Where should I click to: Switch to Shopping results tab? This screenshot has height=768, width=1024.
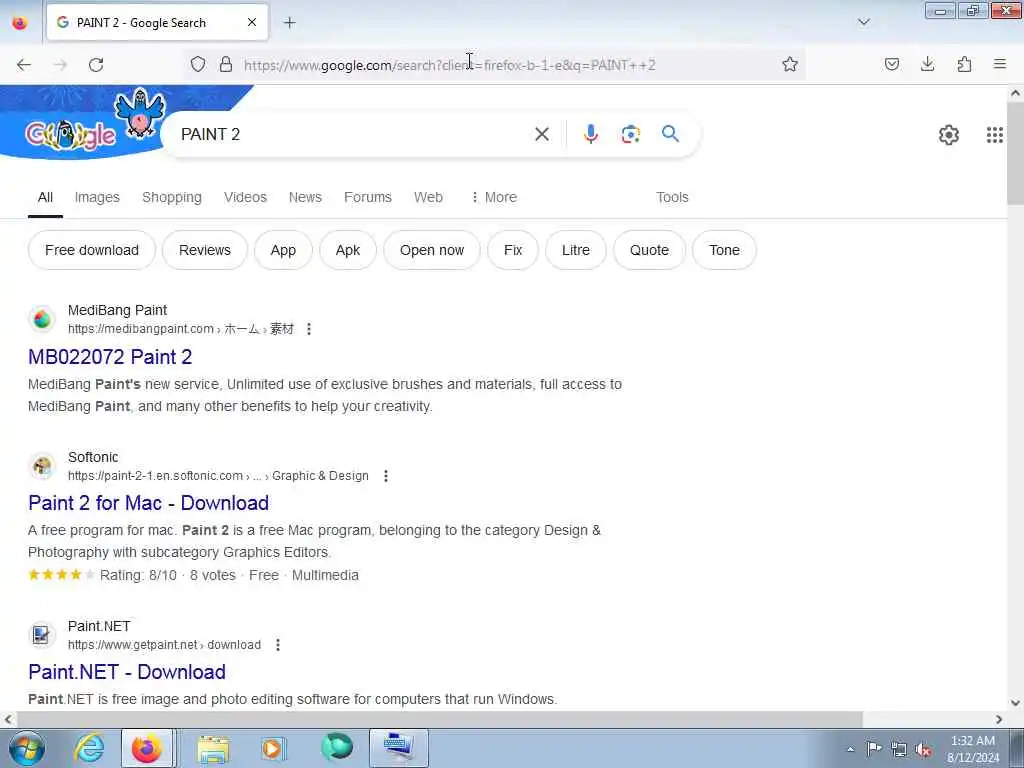(172, 197)
